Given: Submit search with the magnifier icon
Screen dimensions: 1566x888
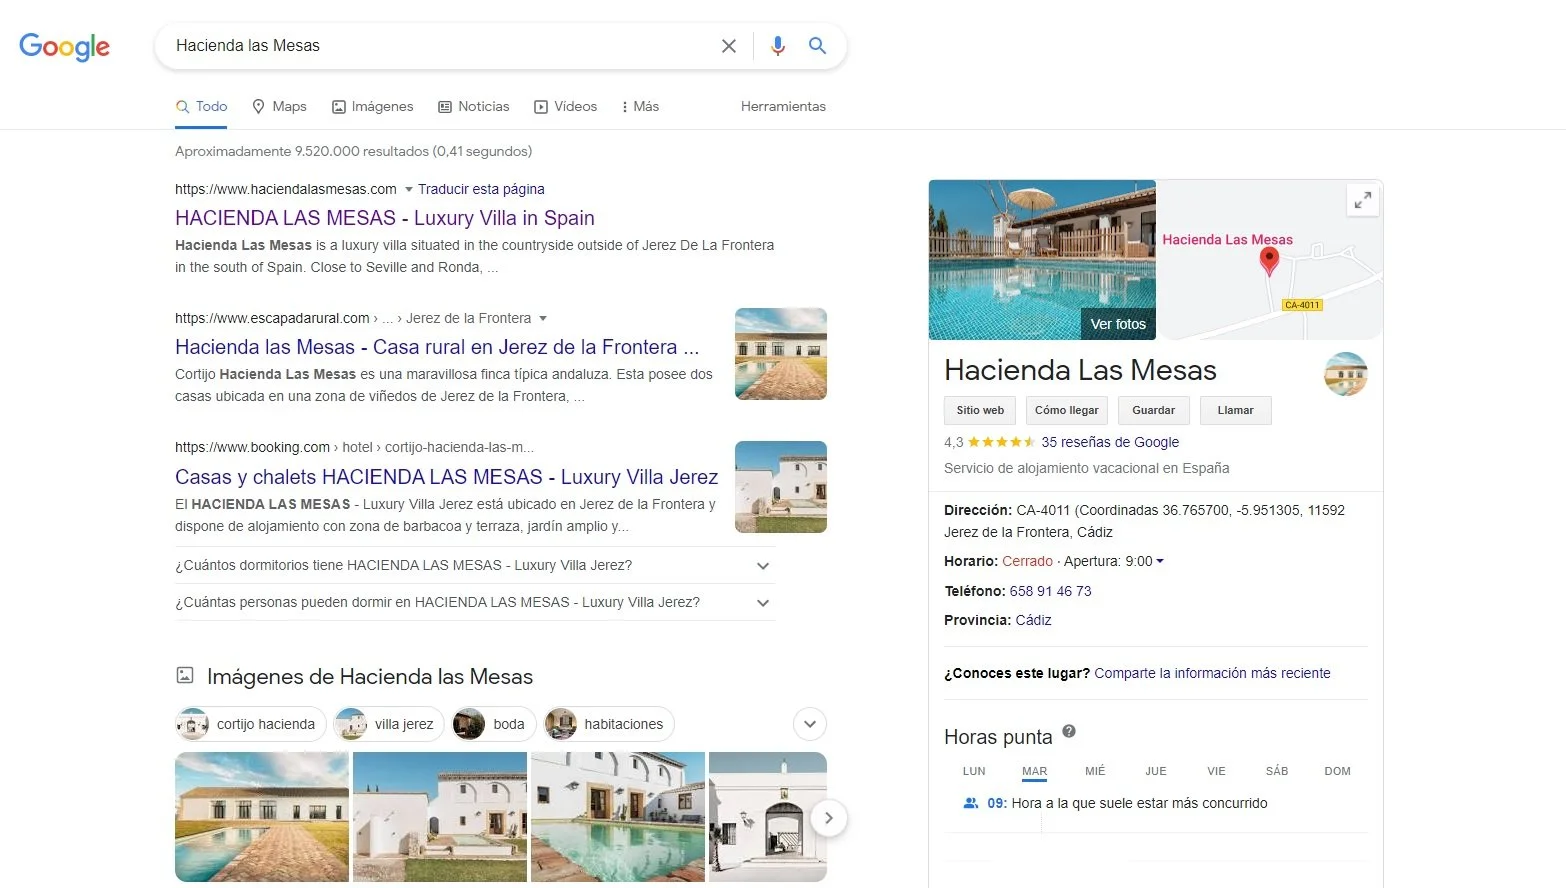Looking at the screenshot, I should [x=817, y=46].
